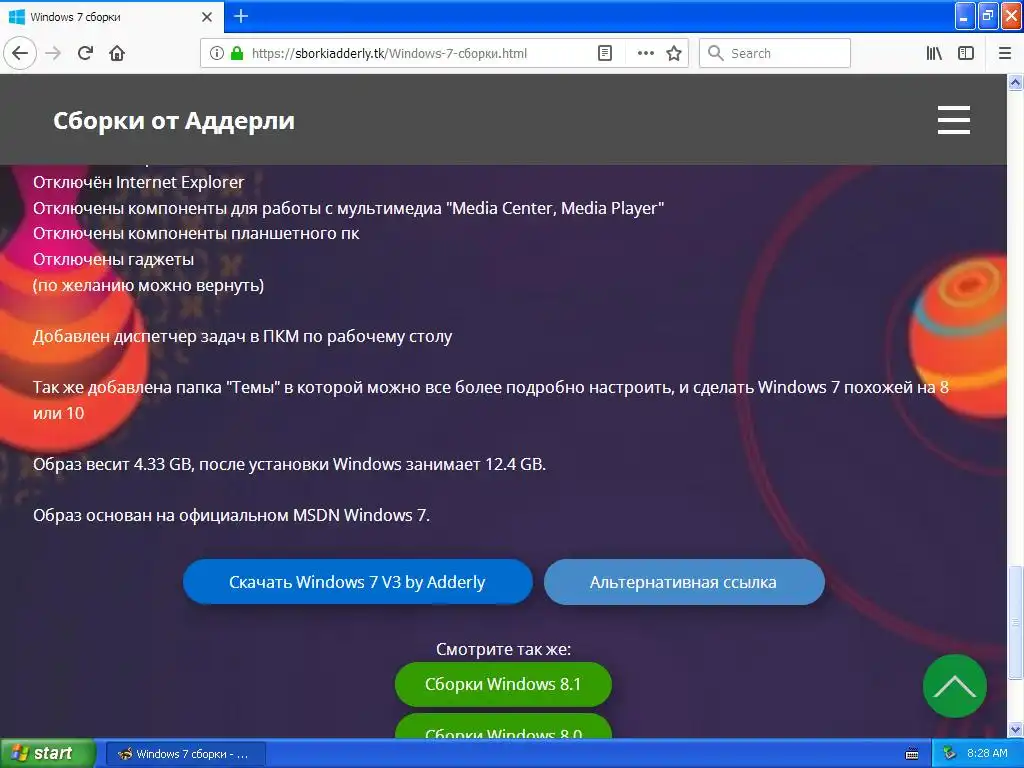Open the Windows start menu
This screenshot has width=1024, height=768.
click(48, 754)
